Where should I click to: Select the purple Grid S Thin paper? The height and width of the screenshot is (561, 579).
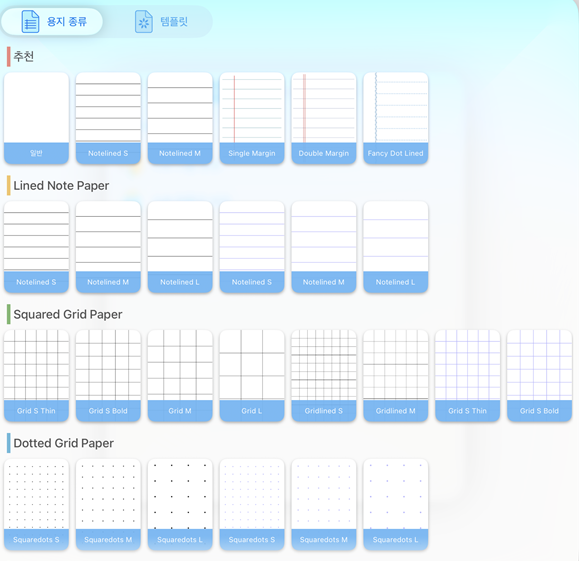pos(467,376)
